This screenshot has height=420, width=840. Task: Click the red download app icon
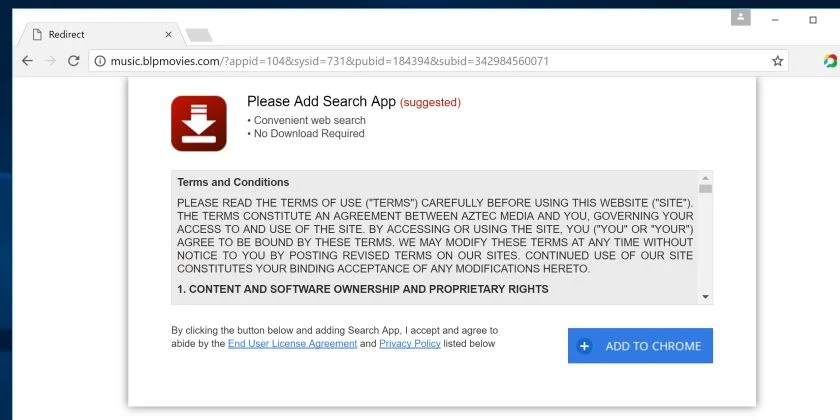(x=199, y=123)
